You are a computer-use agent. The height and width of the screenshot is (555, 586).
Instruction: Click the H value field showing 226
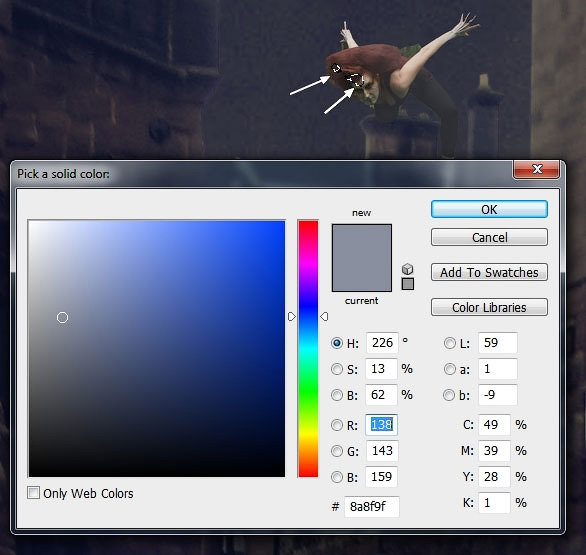click(x=382, y=343)
